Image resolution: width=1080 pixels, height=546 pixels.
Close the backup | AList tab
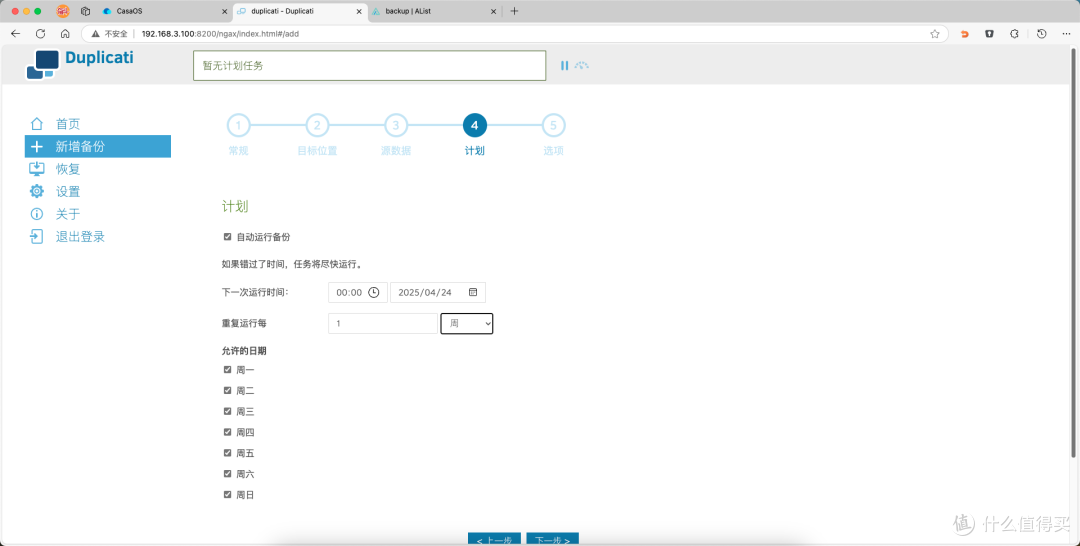pos(493,12)
